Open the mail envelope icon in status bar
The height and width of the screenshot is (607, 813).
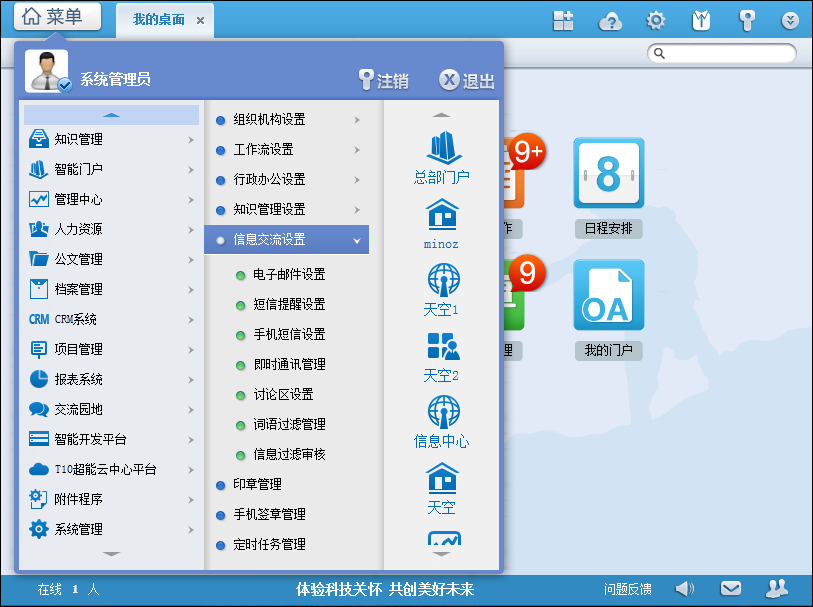tap(731, 589)
